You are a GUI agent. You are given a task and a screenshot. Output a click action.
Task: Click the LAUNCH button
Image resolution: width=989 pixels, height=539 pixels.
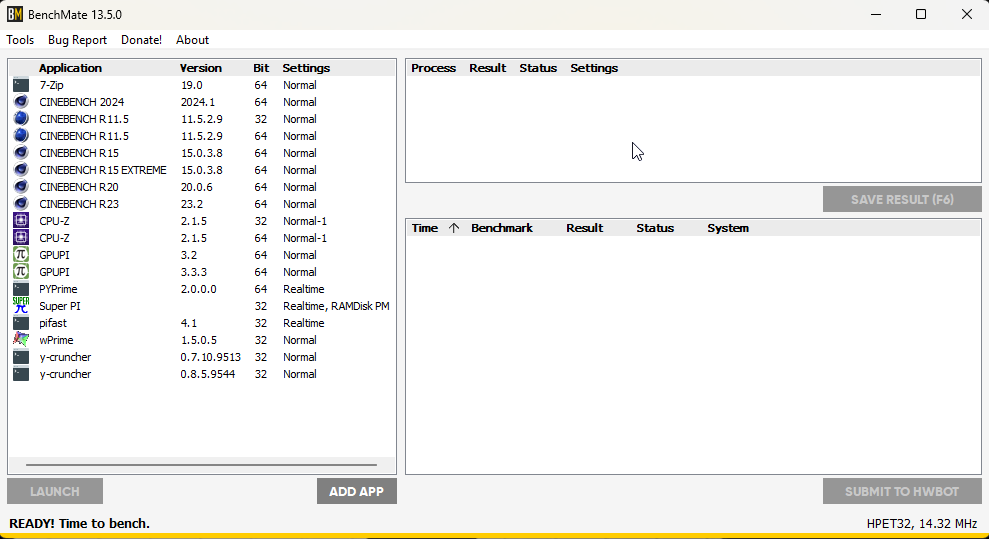[x=55, y=491]
